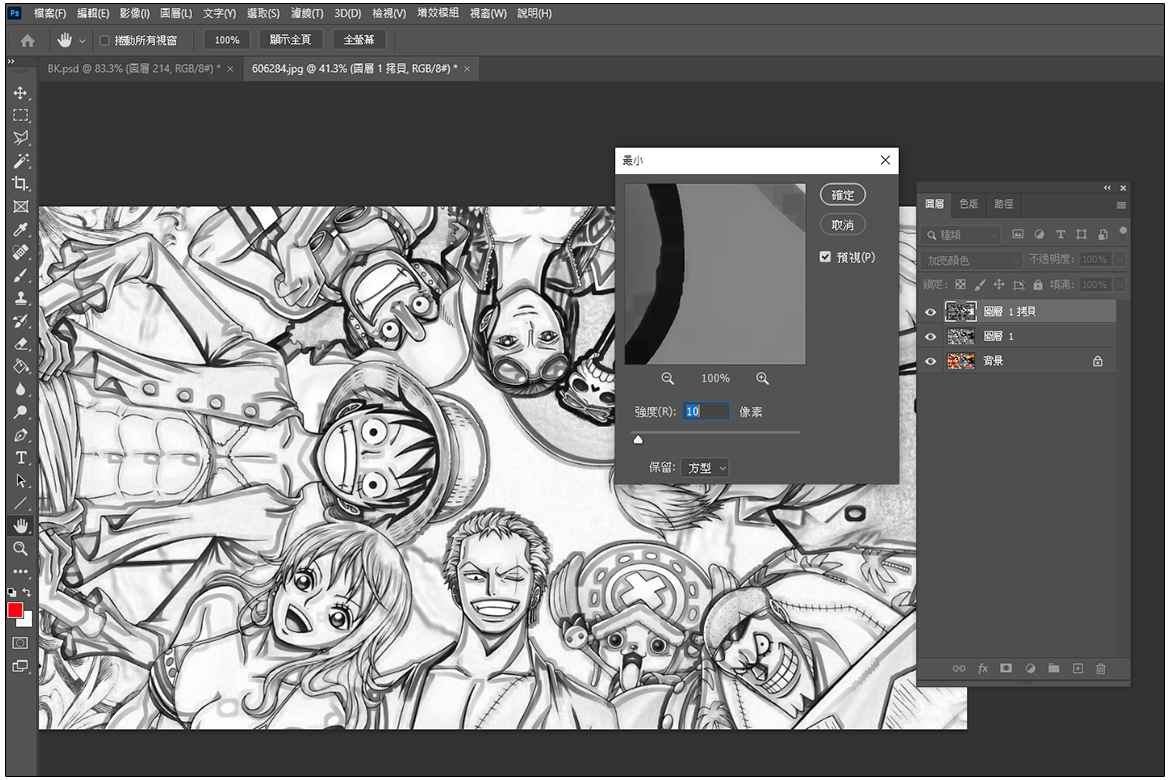Zoom out the Minimum dialog preview
Viewport: 1170px width, 780px height.
(668, 378)
